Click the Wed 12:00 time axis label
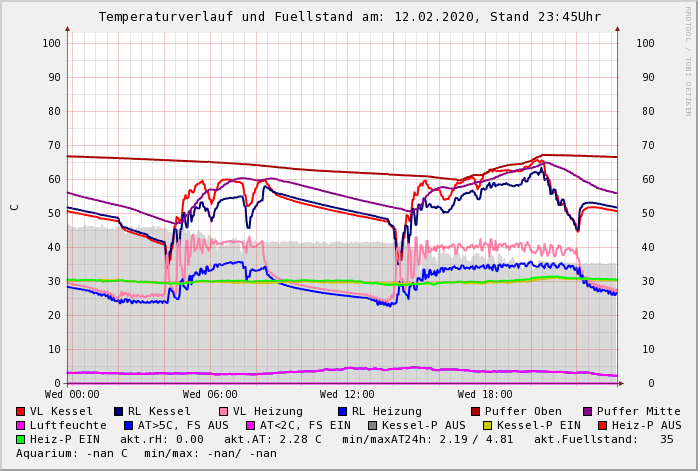 (x=347, y=395)
